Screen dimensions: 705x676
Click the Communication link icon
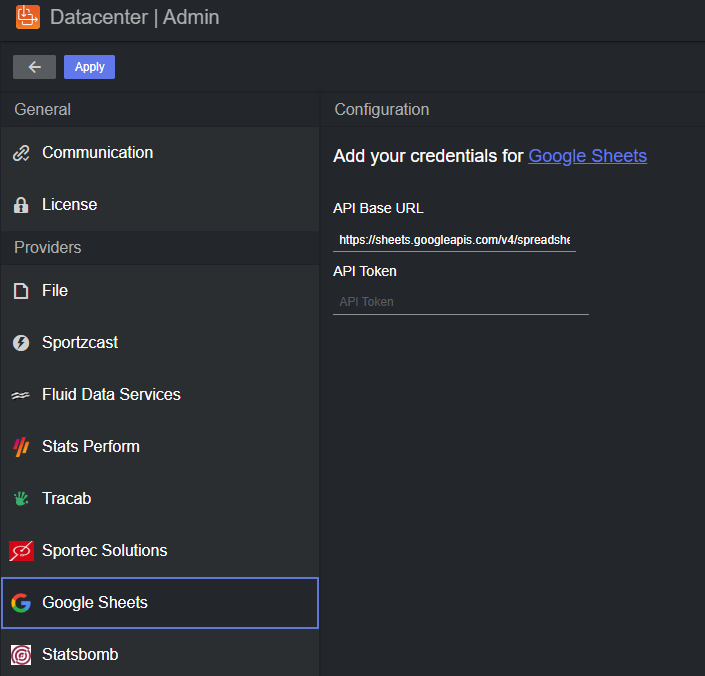(21, 153)
